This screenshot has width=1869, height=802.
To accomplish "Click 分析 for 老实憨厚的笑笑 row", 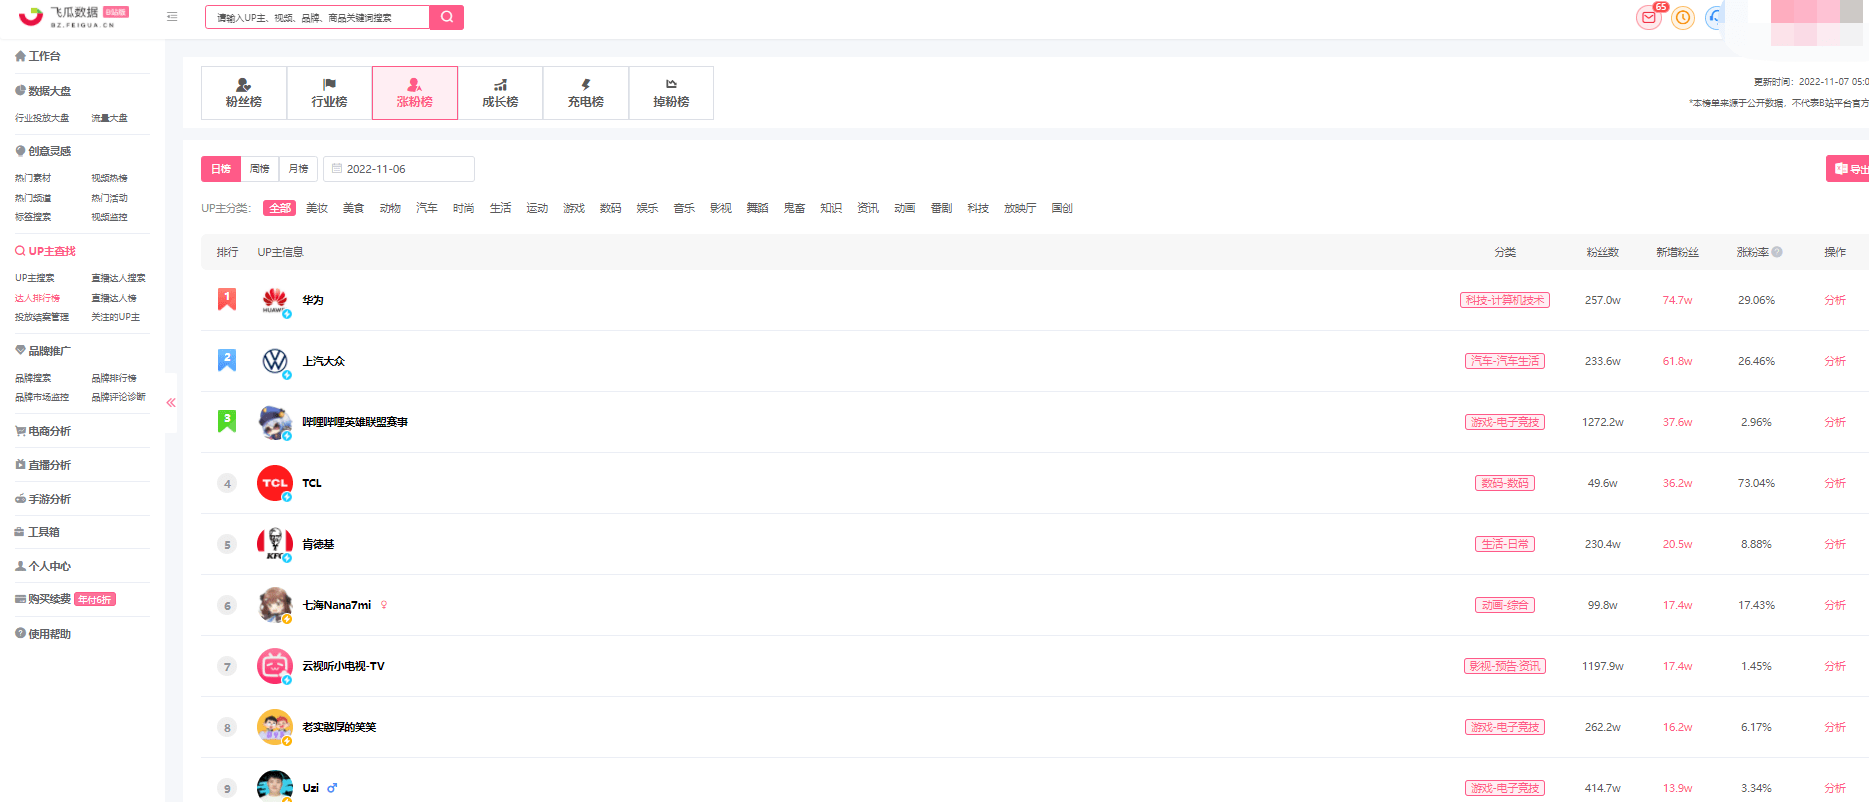I will (1835, 727).
